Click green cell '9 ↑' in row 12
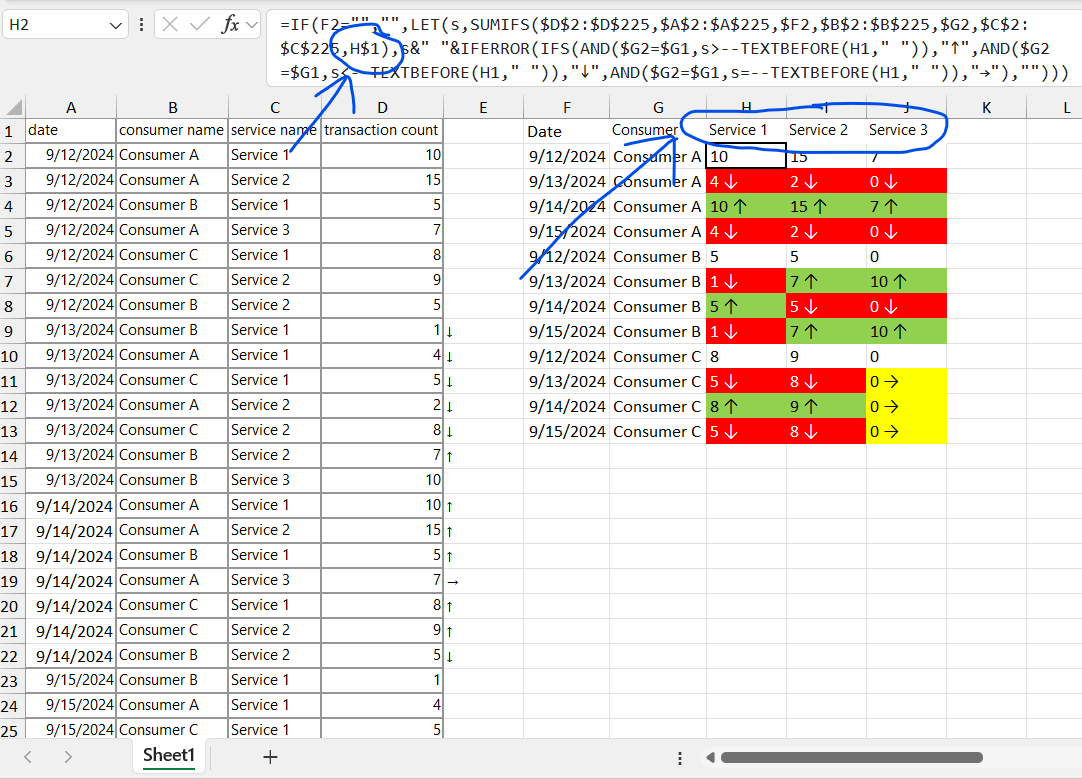1082x779 pixels. (826, 406)
